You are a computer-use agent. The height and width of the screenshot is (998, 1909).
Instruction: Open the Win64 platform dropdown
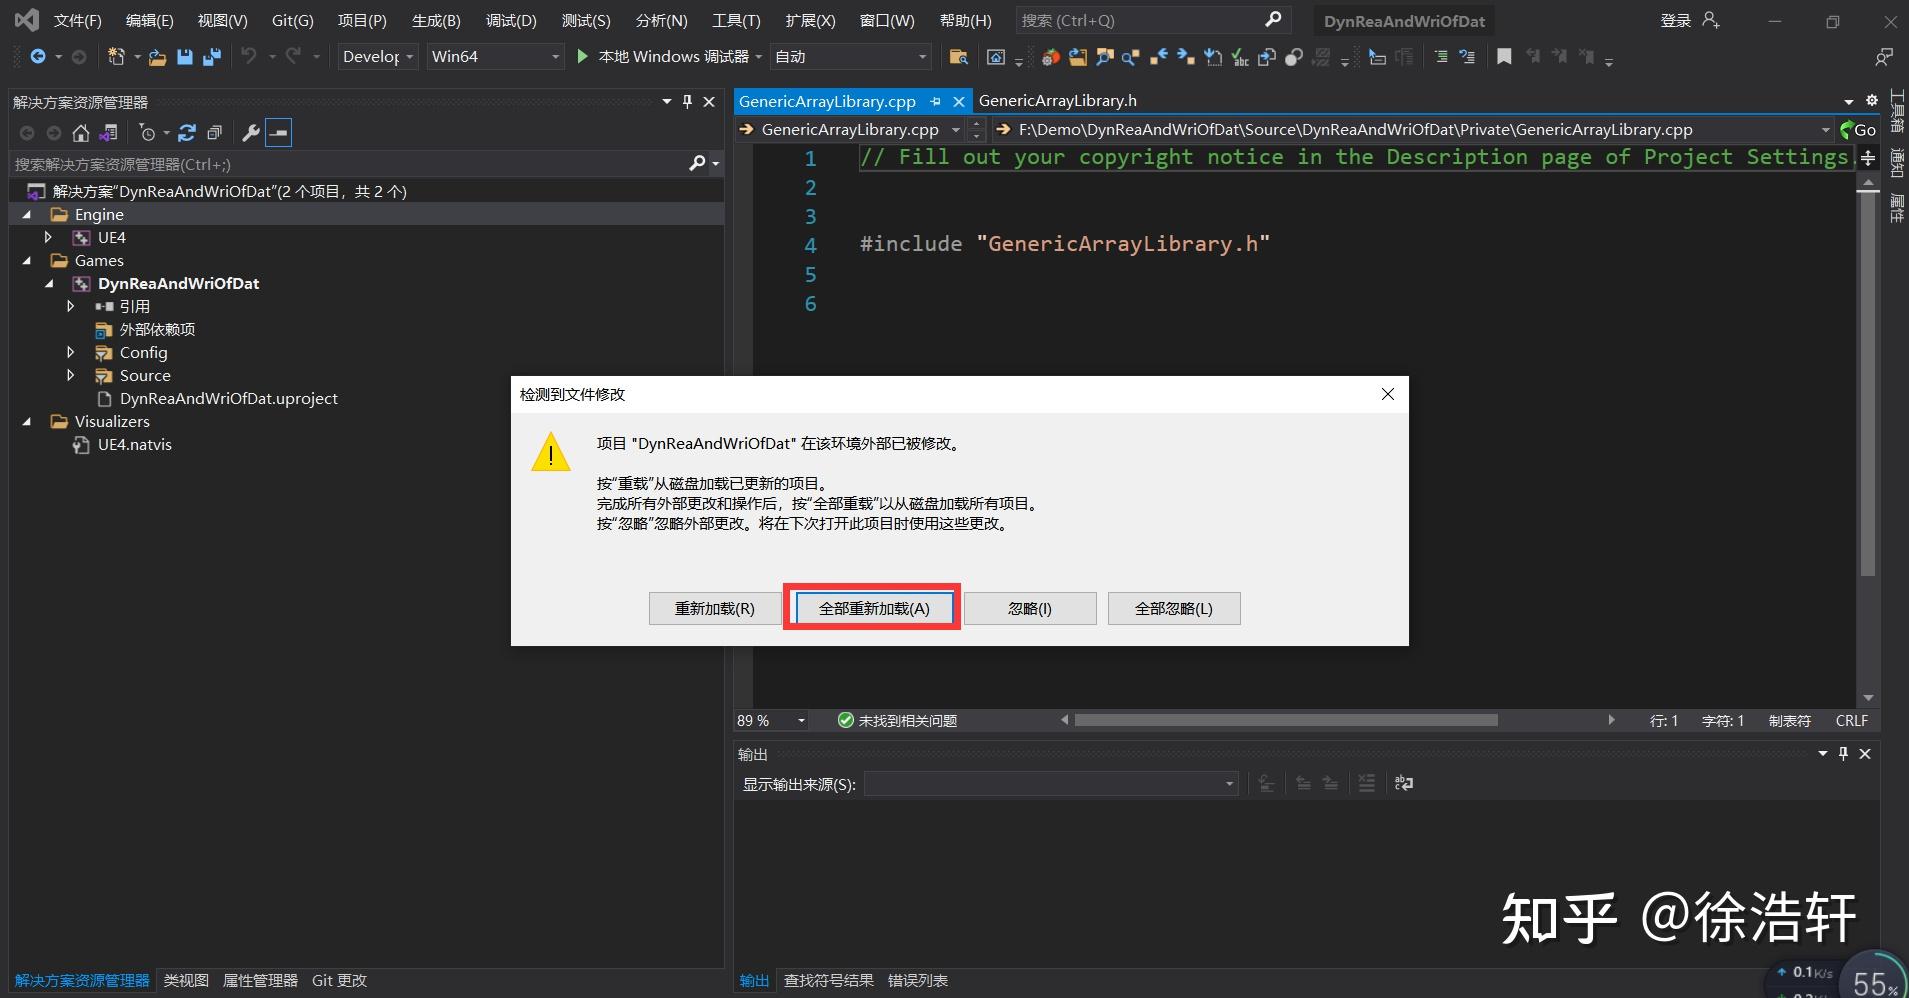tap(496, 57)
